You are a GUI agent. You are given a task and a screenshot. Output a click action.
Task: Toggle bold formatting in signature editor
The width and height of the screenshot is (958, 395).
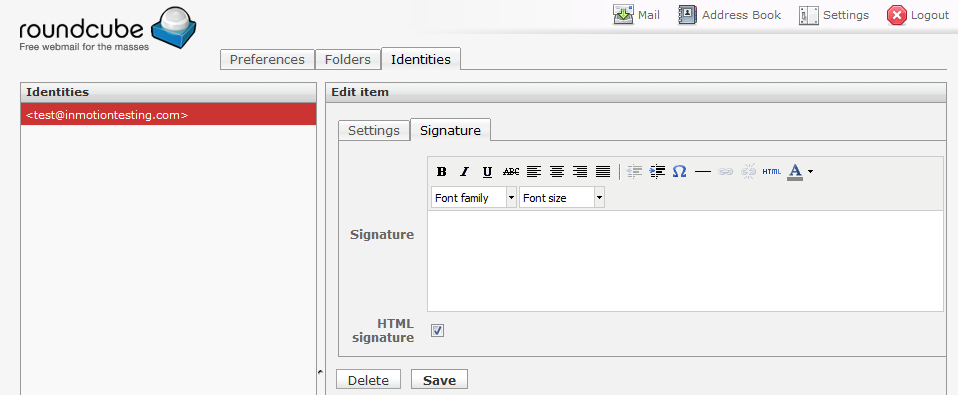click(442, 172)
